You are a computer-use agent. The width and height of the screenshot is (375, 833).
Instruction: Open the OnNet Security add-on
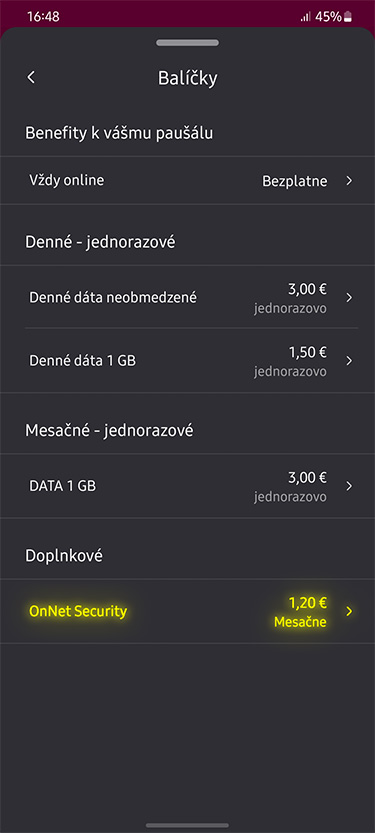pyautogui.click(x=188, y=611)
